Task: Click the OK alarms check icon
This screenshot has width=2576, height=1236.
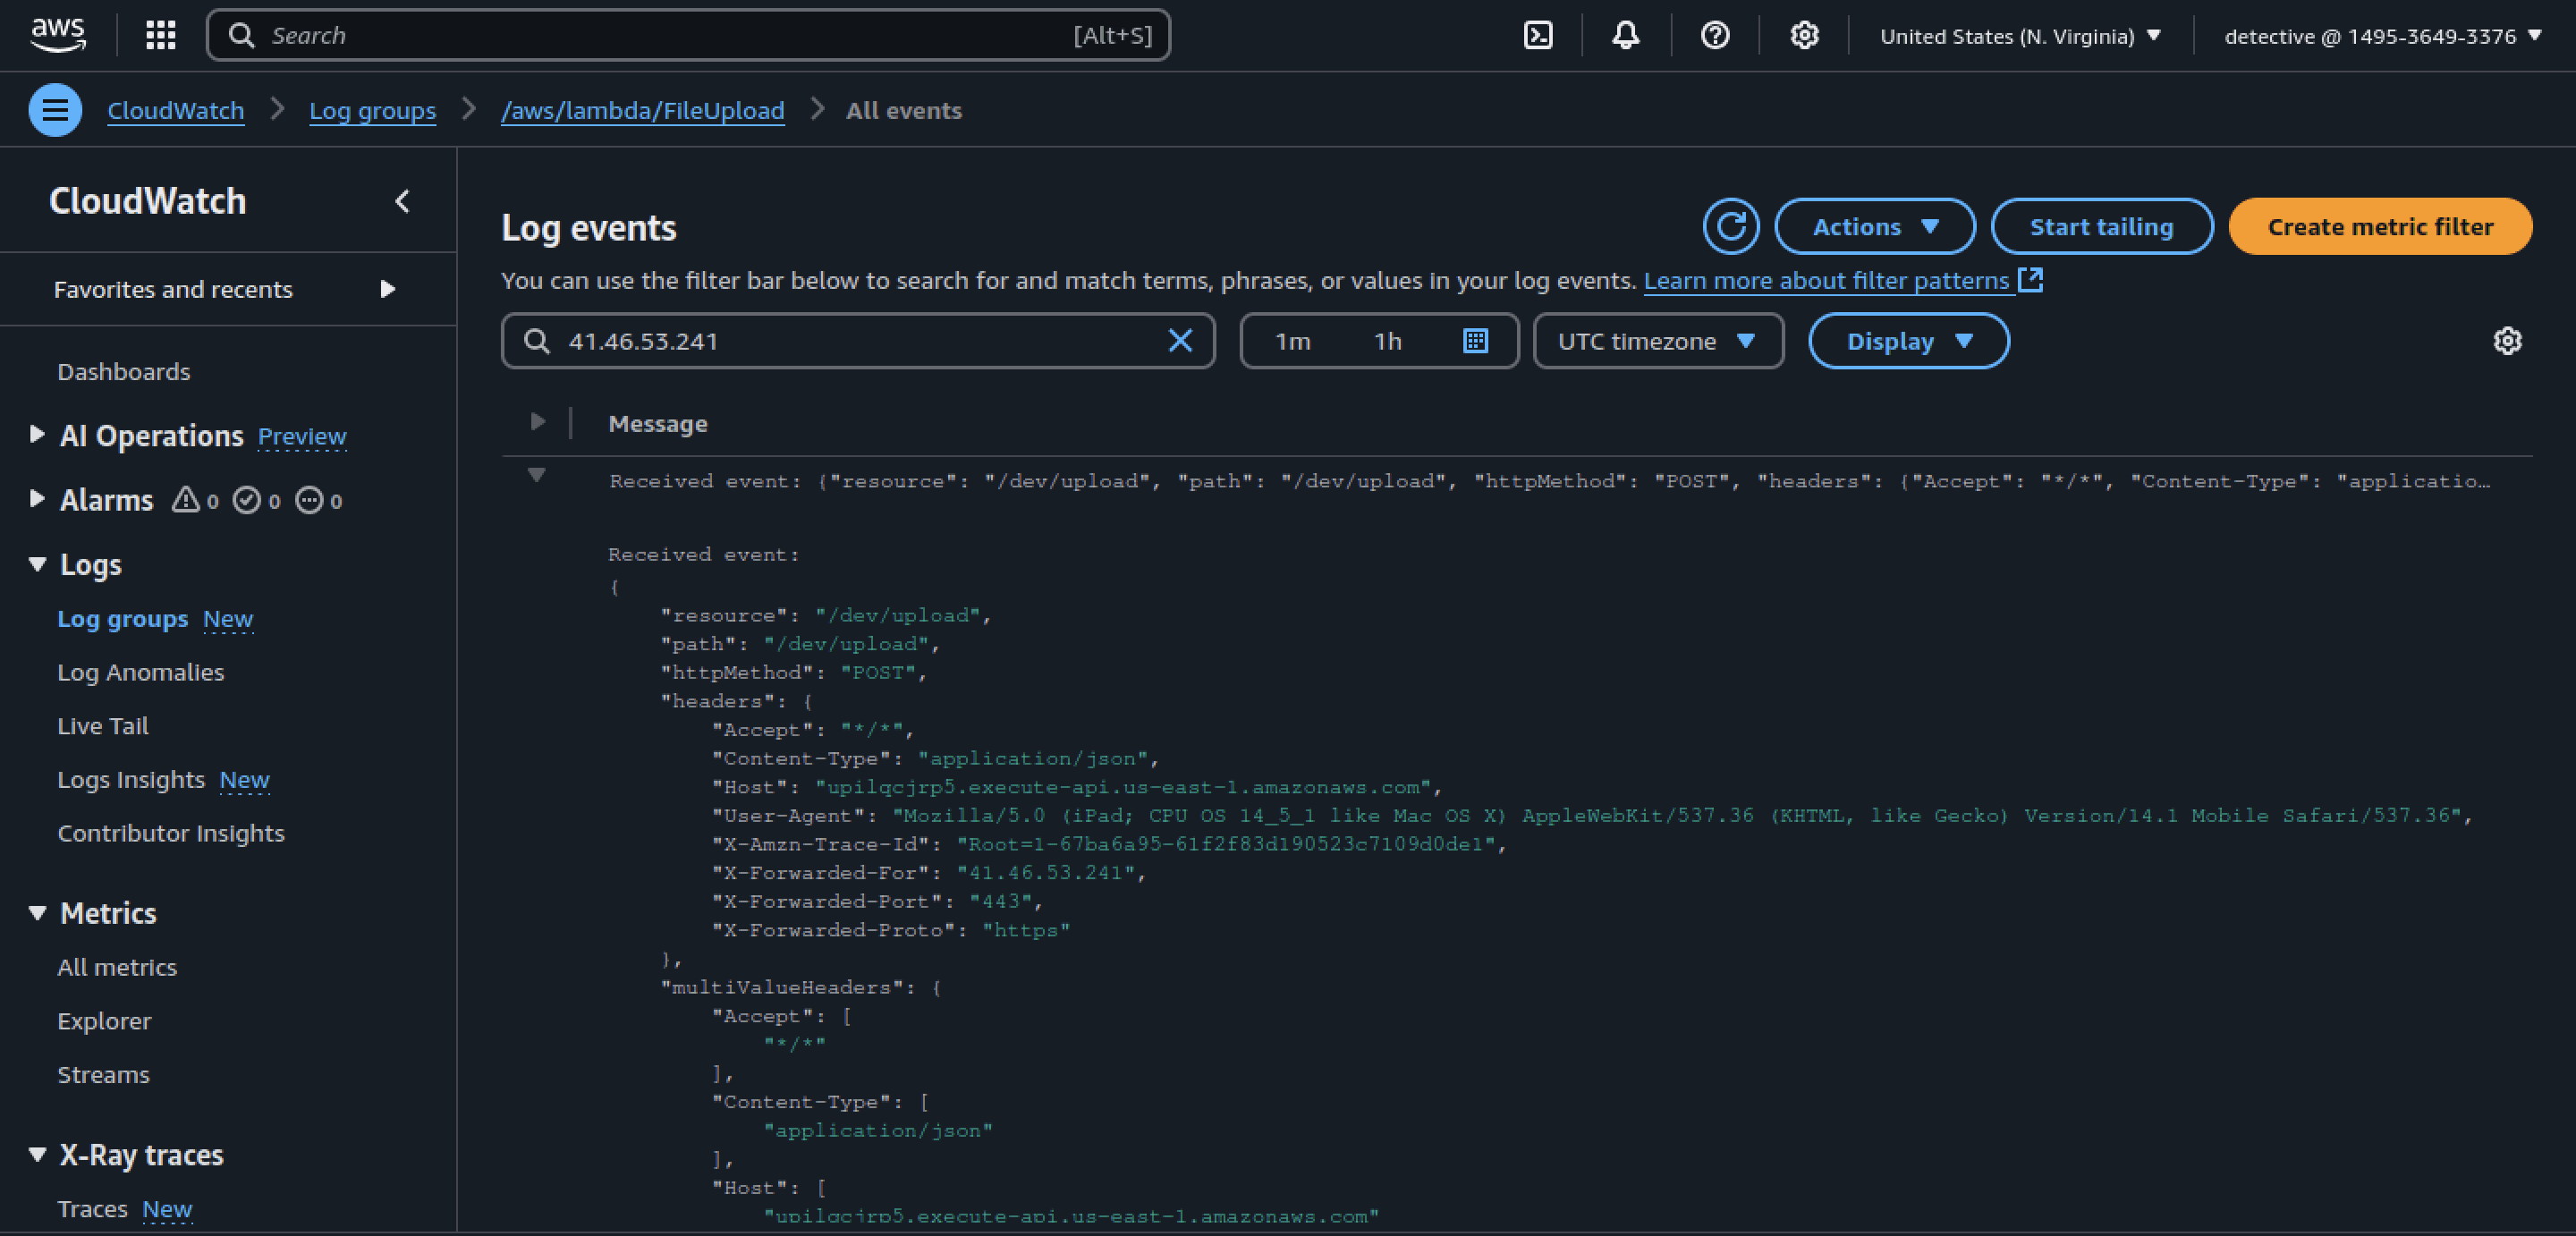Action: [x=246, y=499]
